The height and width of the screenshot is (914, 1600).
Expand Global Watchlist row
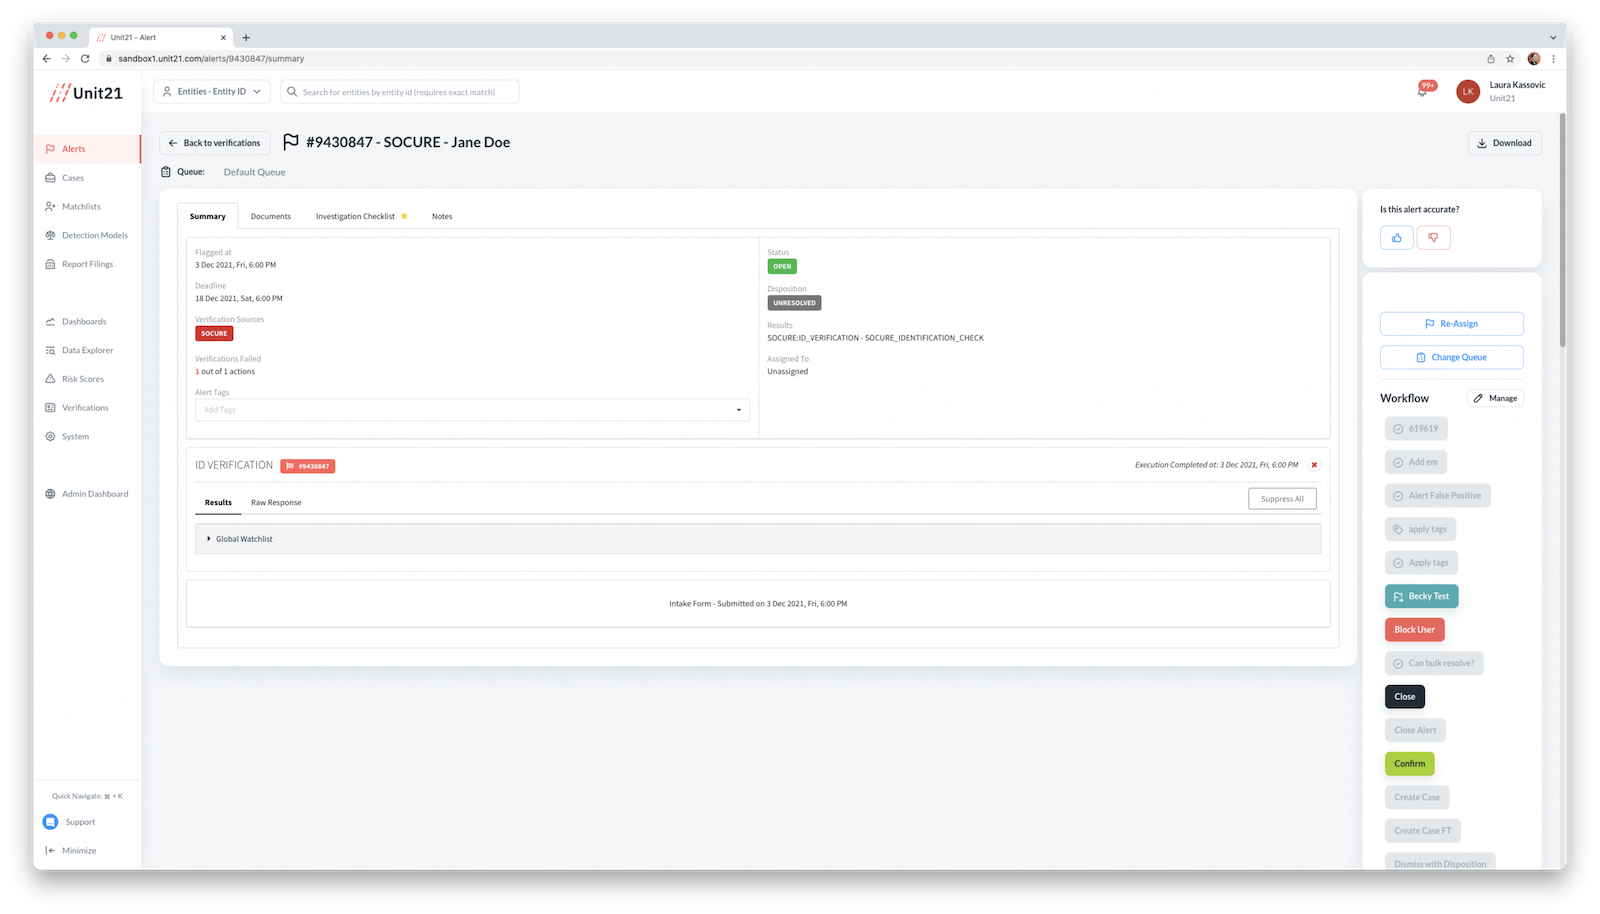pyautogui.click(x=758, y=539)
